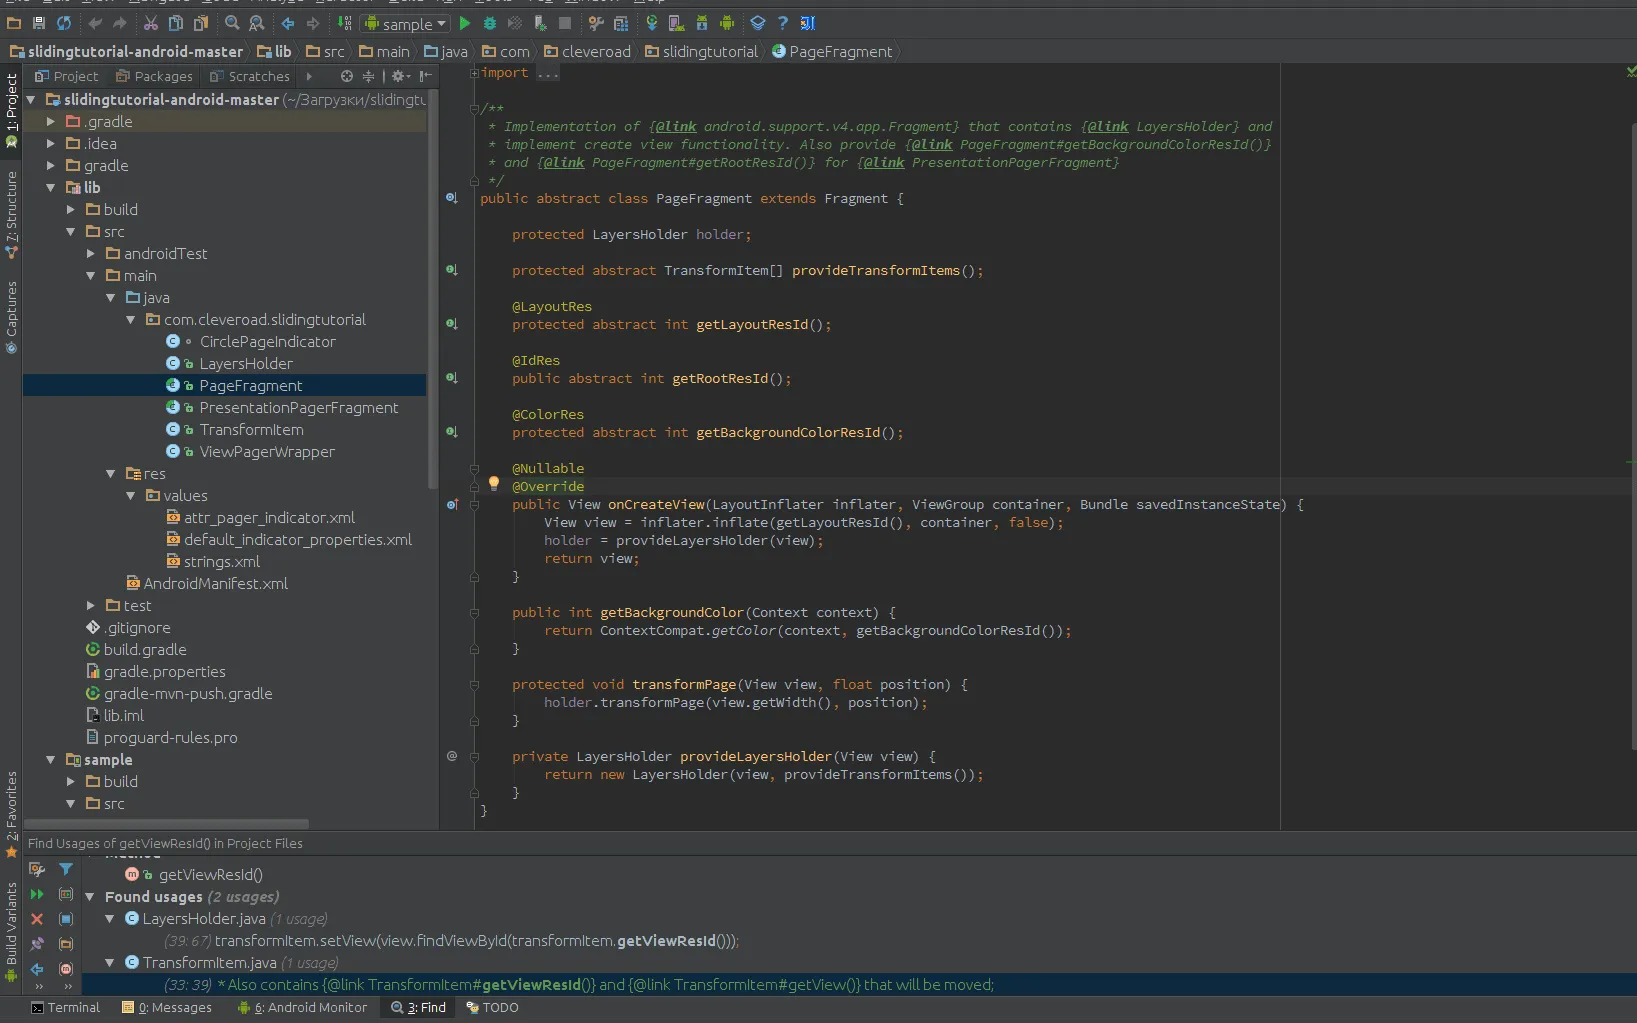Screen dimensions: 1637x1023
Task: Click the Android Device Monitor icon
Action: click(x=727, y=23)
